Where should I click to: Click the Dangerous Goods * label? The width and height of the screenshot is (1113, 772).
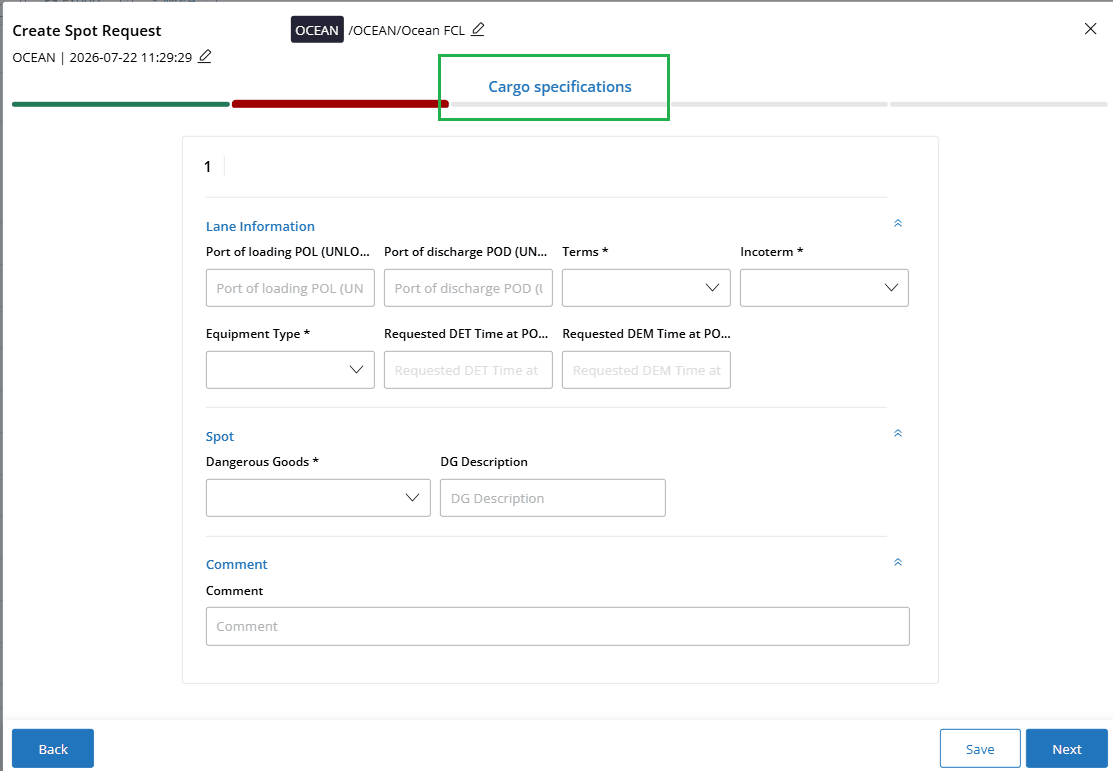click(x=262, y=462)
